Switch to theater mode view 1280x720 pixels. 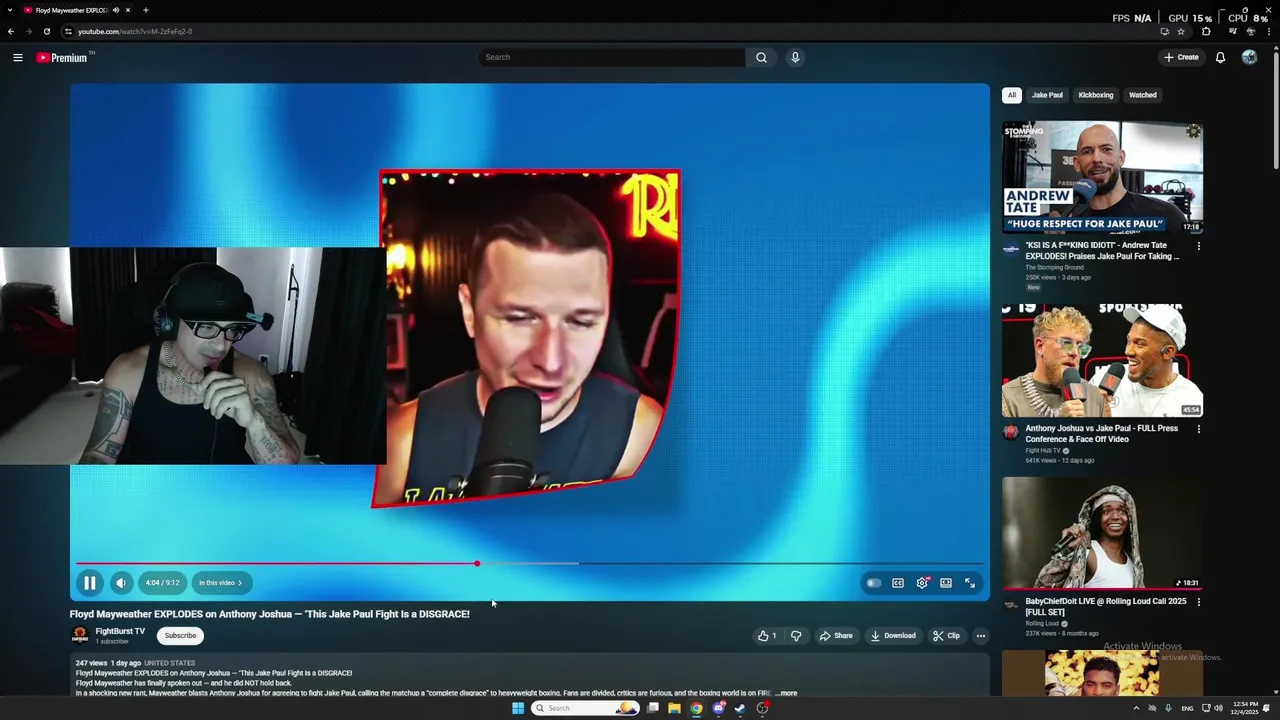click(x=946, y=583)
